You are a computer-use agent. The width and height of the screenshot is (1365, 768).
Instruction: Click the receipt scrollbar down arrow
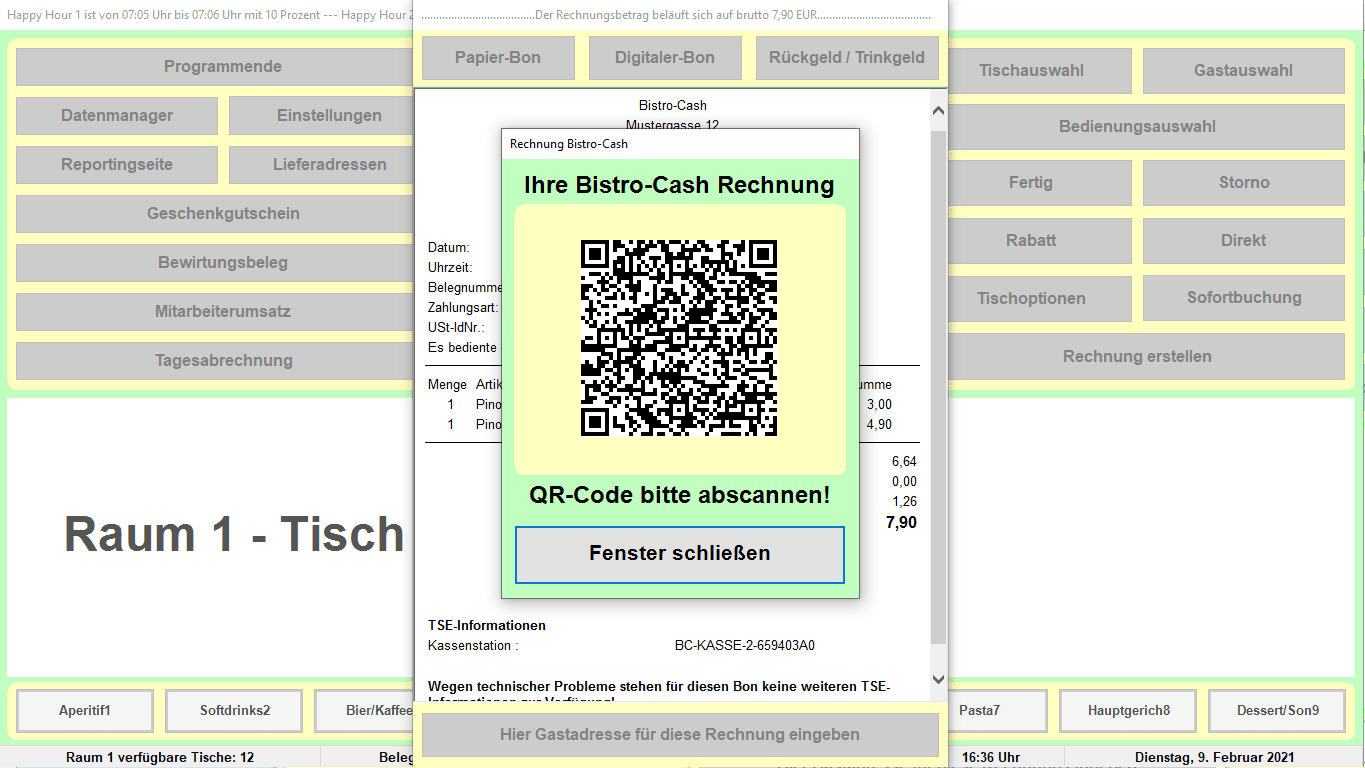938,679
